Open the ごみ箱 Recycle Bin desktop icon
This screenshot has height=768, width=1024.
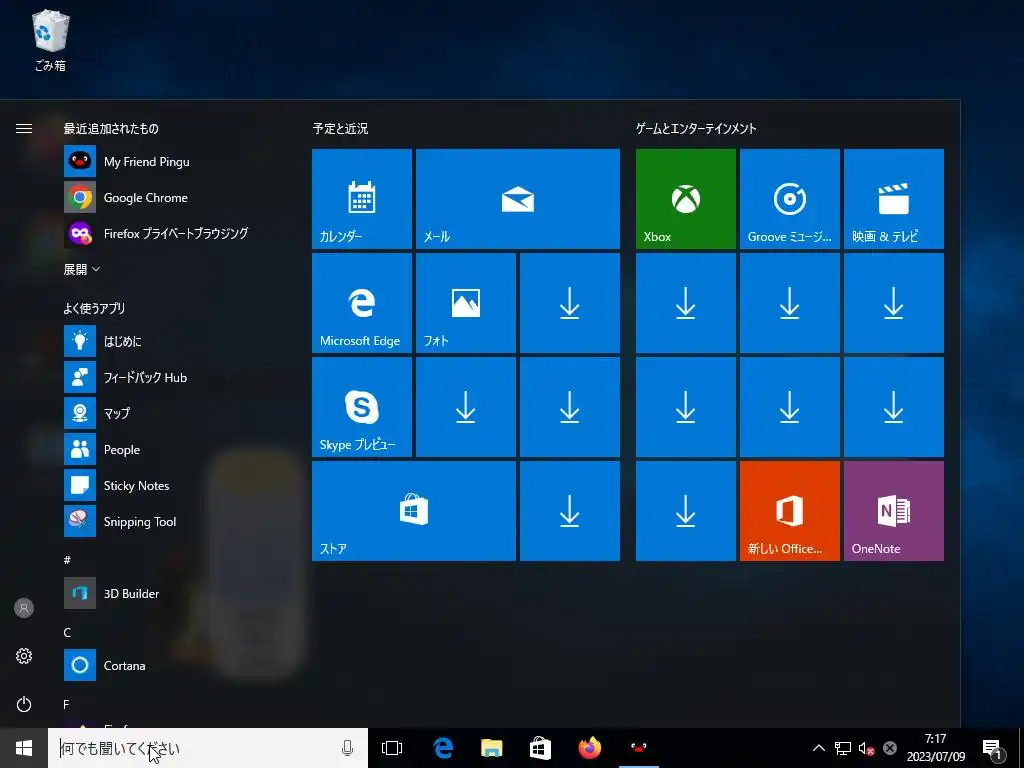pyautogui.click(x=50, y=40)
